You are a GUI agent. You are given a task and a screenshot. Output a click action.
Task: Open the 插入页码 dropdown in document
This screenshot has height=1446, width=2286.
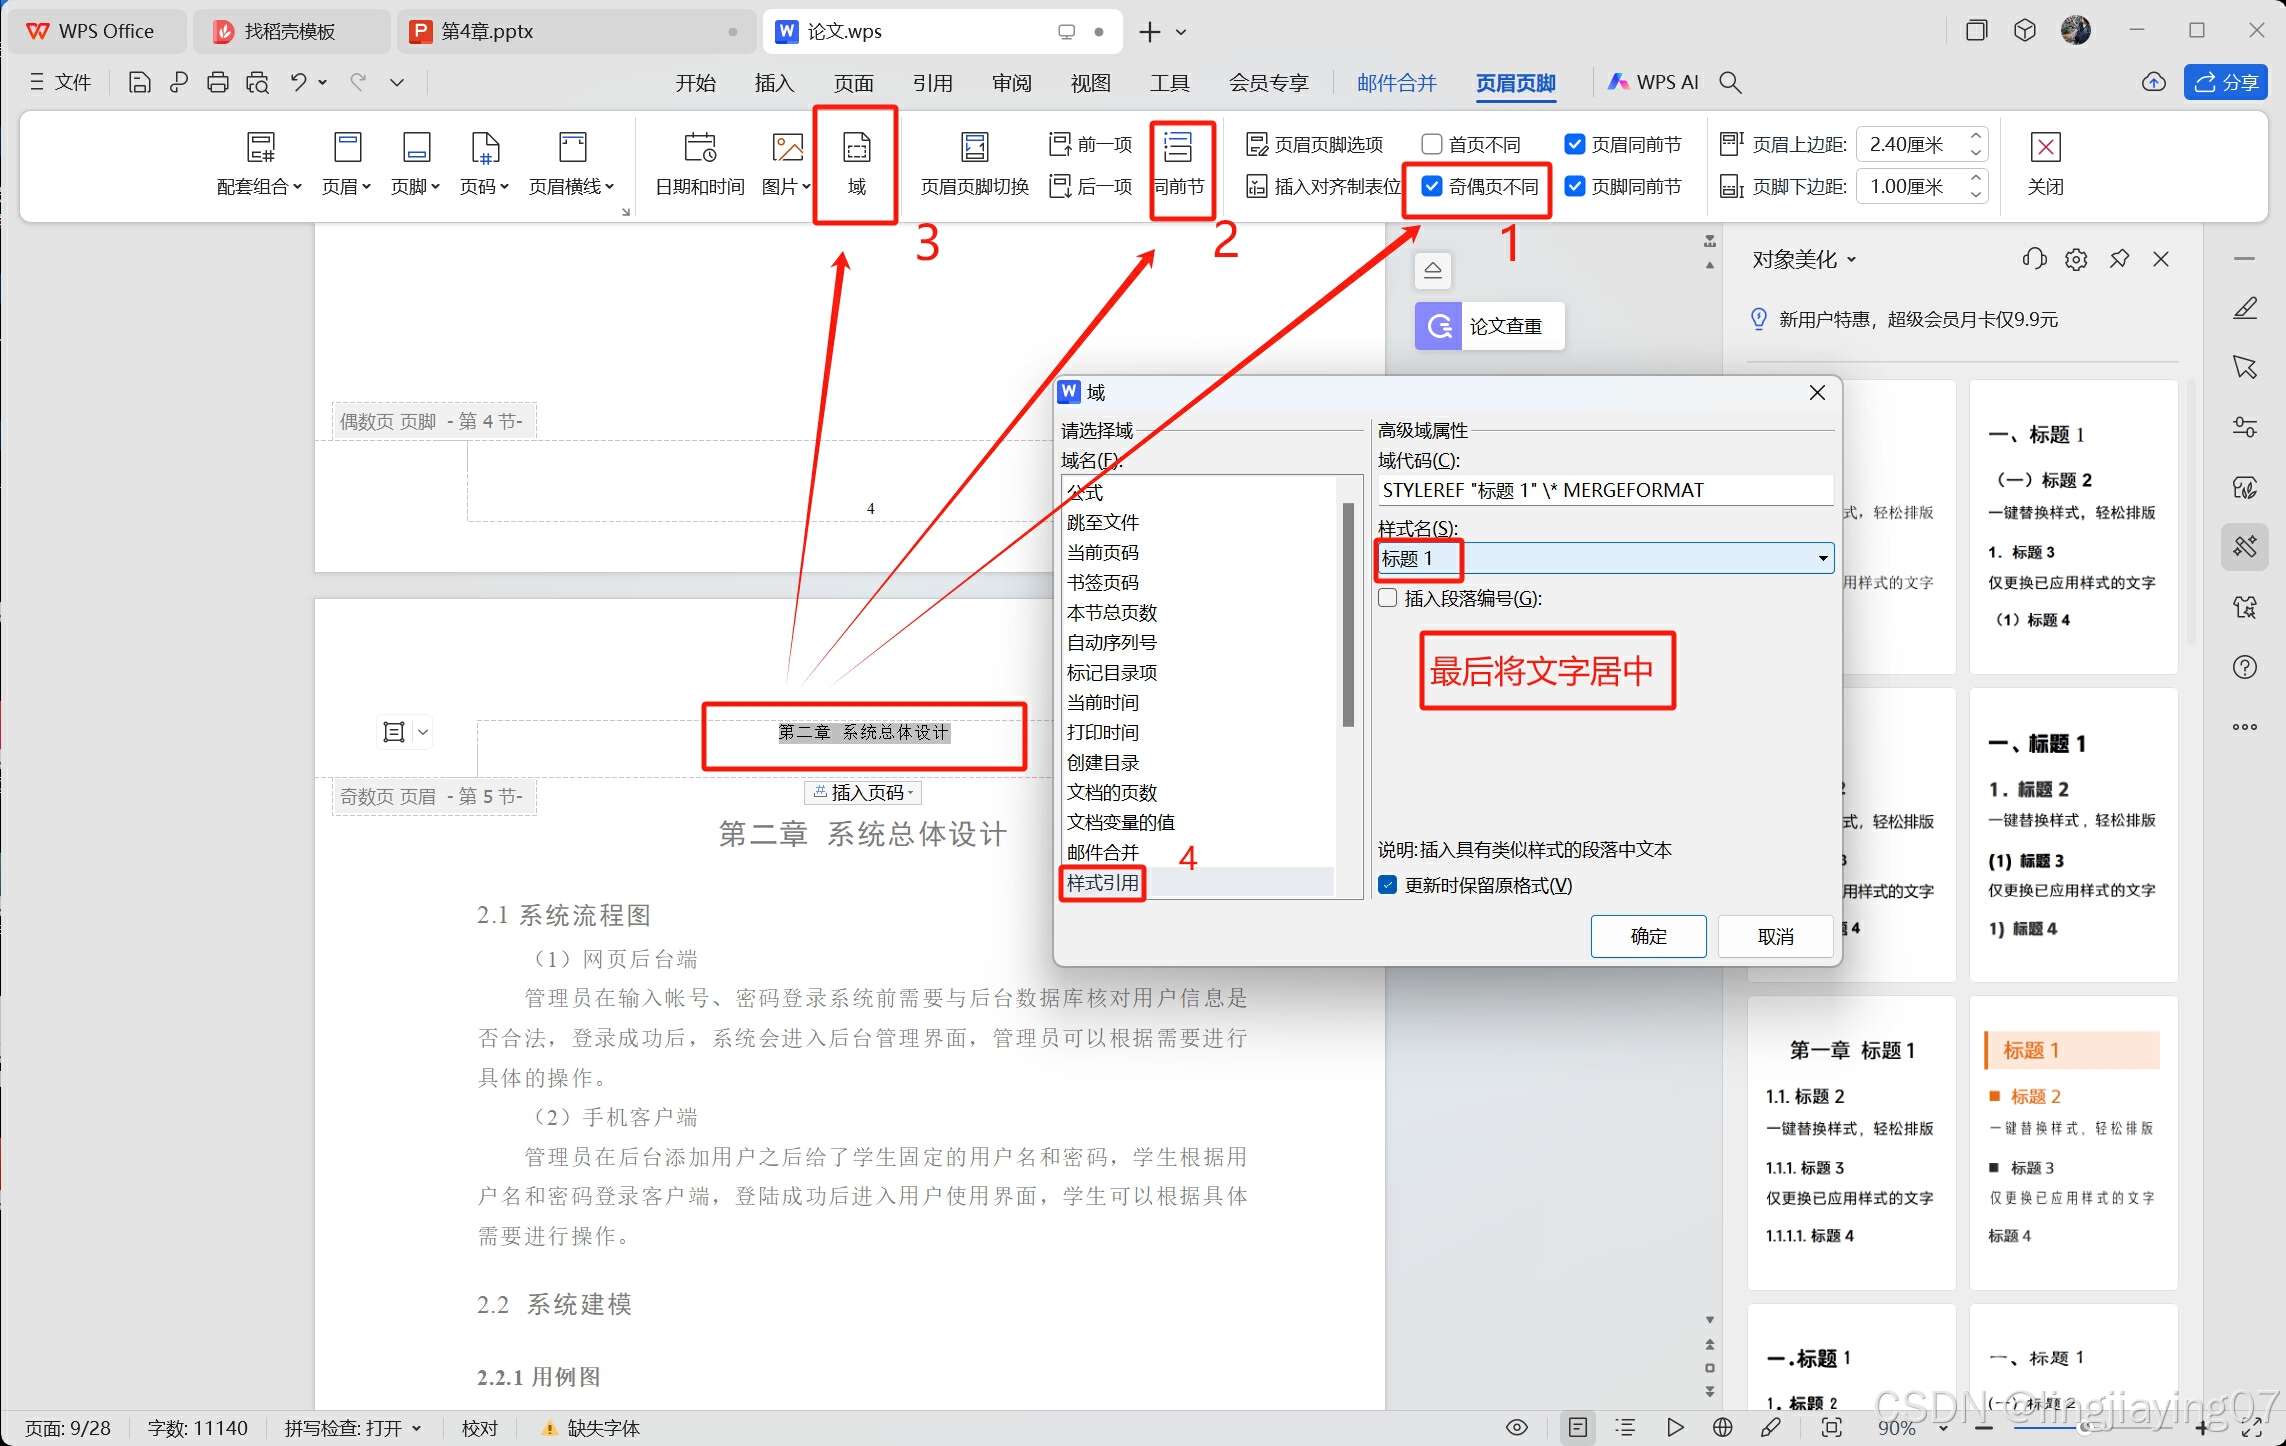coord(864,793)
